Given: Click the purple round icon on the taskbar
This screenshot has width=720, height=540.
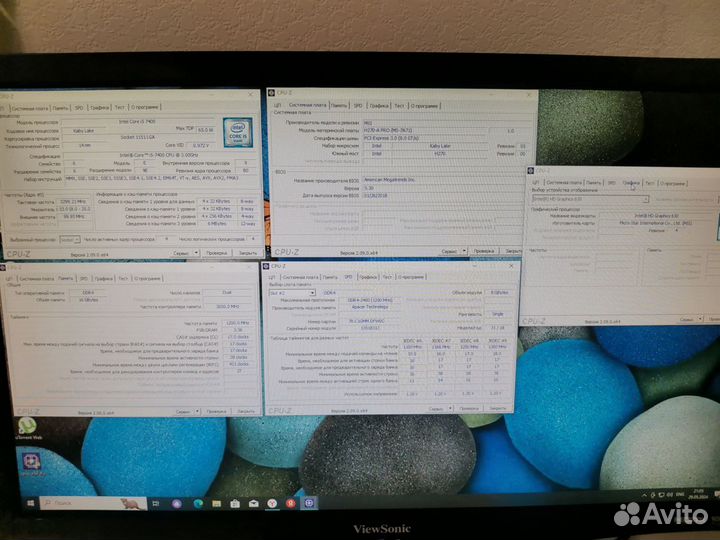Looking at the screenshot, I should coord(177,504).
